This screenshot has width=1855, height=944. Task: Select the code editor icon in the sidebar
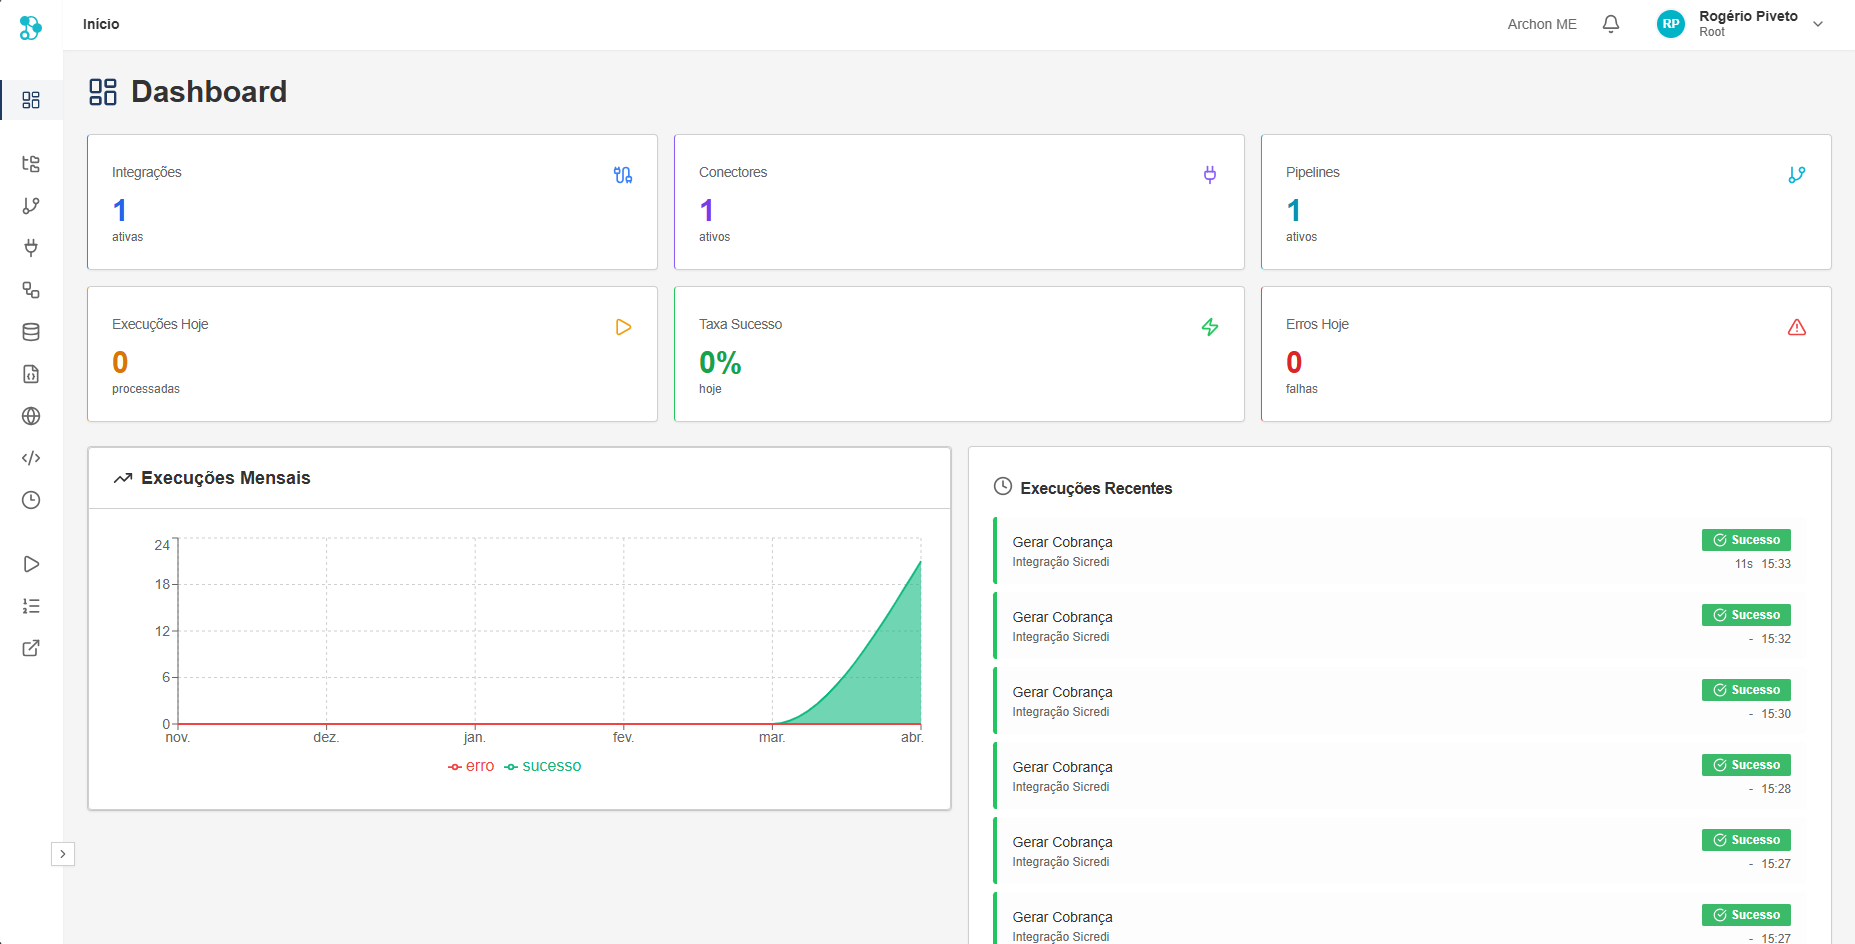(x=31, y=458)
